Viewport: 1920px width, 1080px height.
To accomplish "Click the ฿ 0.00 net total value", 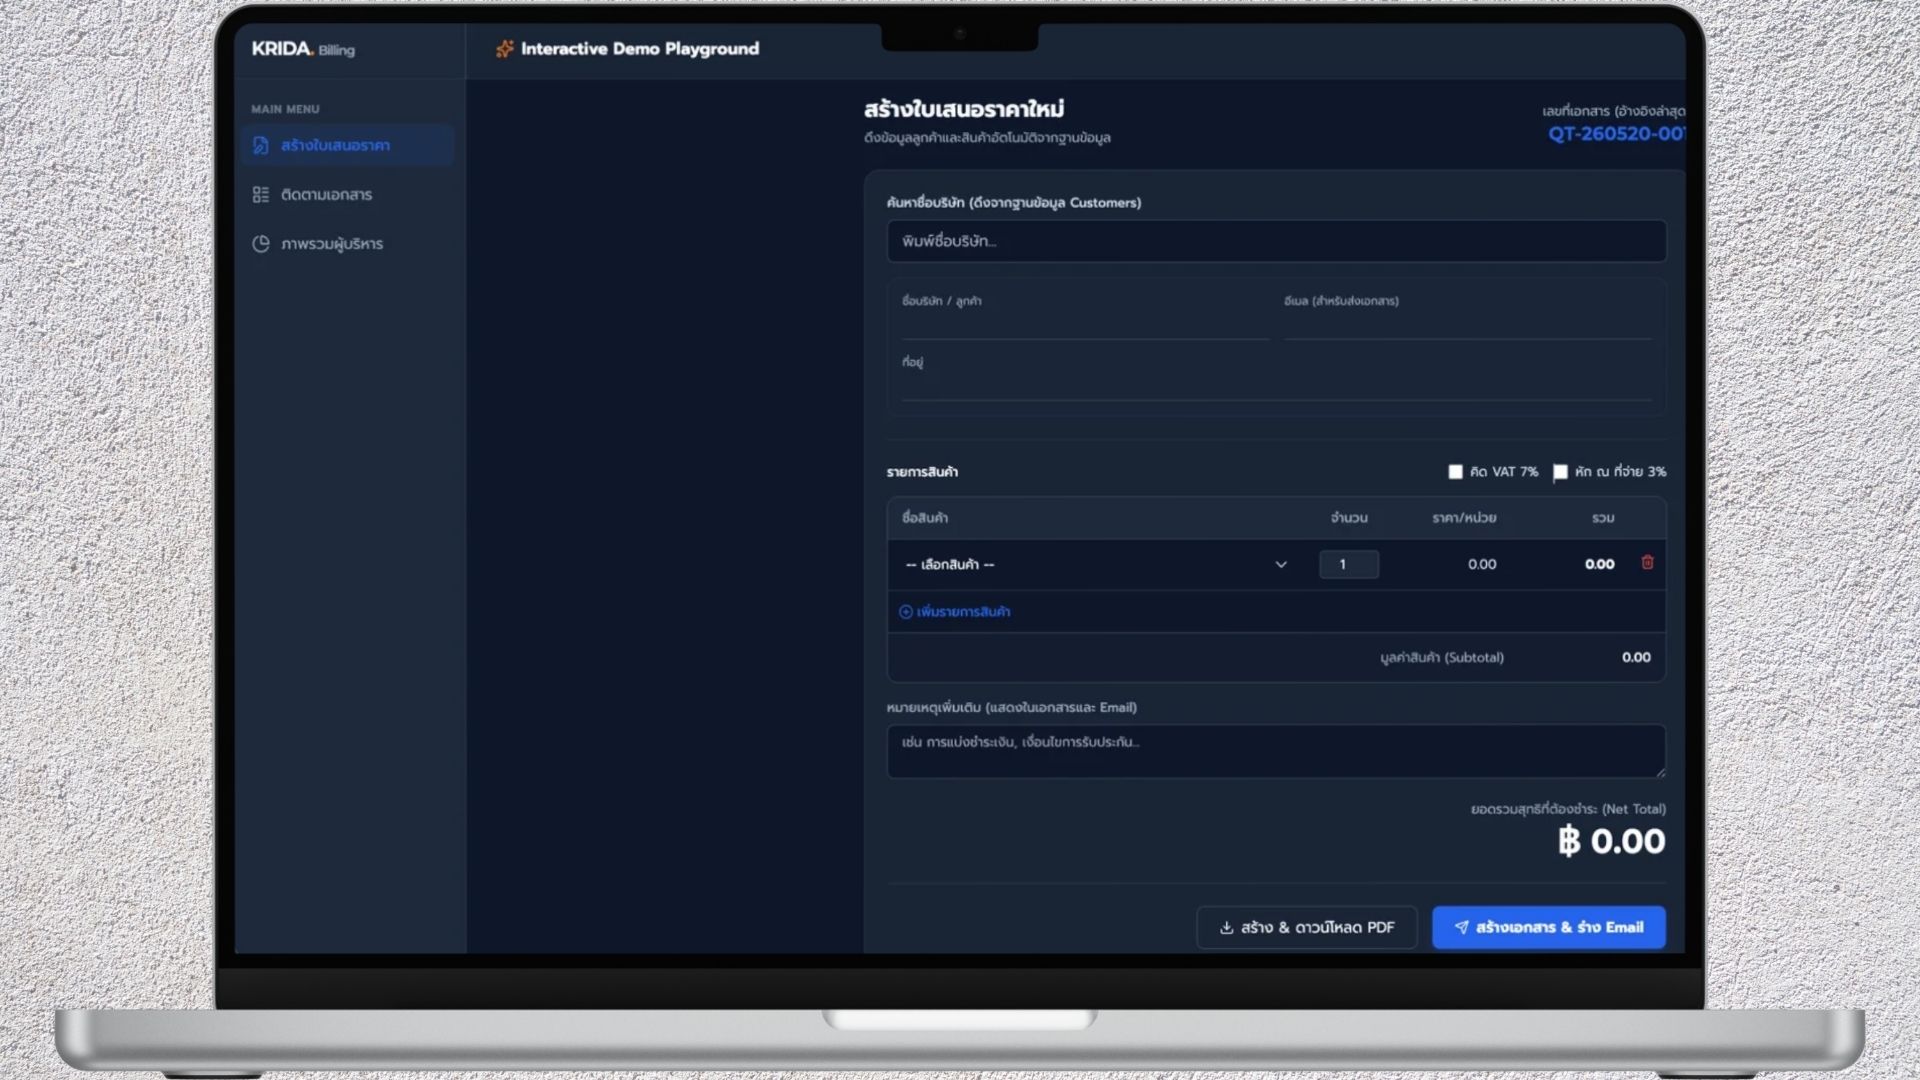I will (x=1611, y=841).
